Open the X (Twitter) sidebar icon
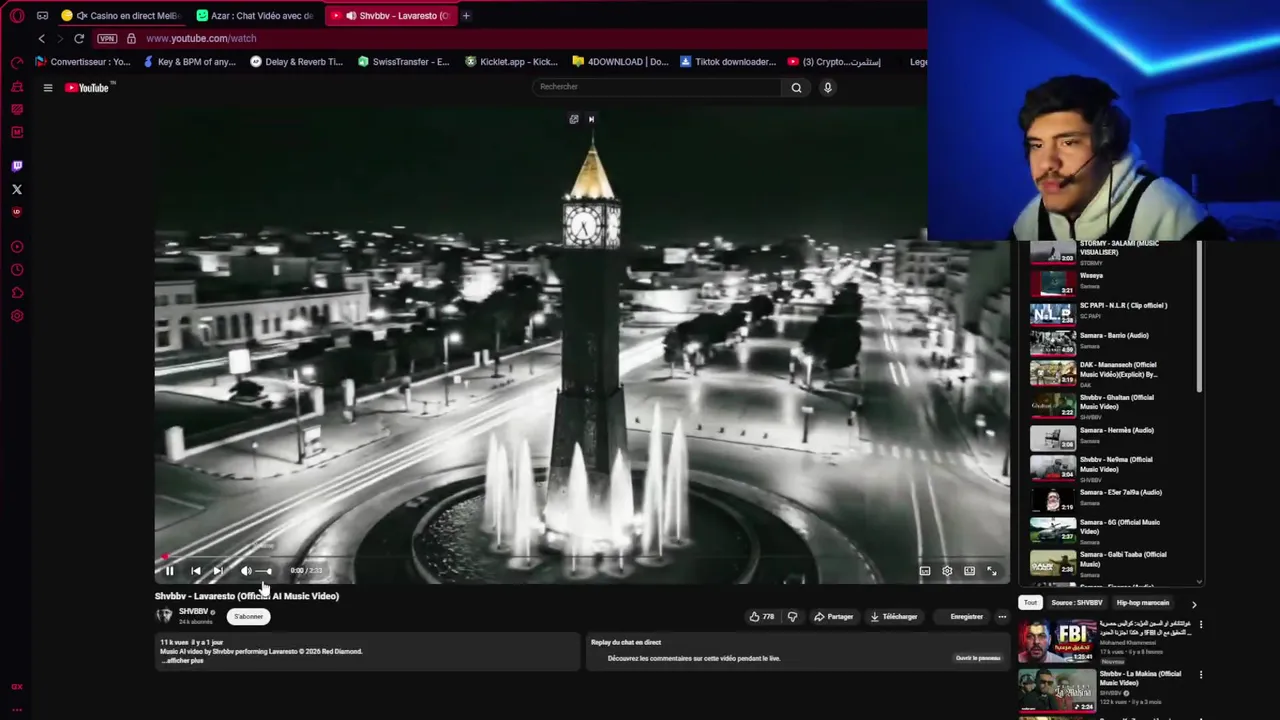Screen dimensions: 1280x720 point(17,189)
